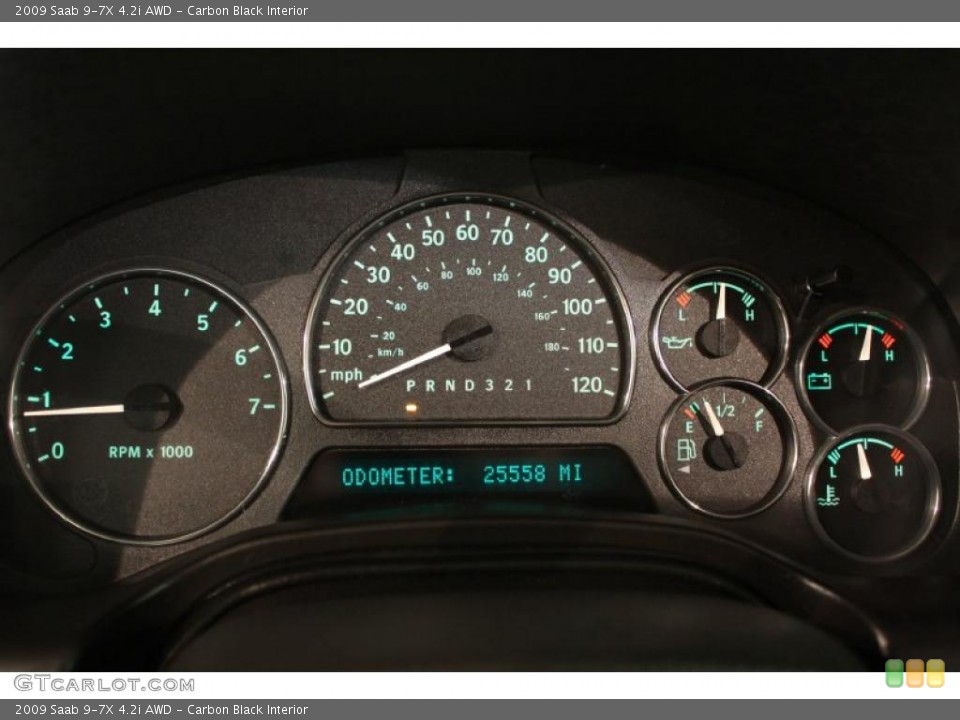The width and height of the screenshot is (960, 720).
Task: Click the tachometer 7 marking
Action: click(x=254, y=406)
